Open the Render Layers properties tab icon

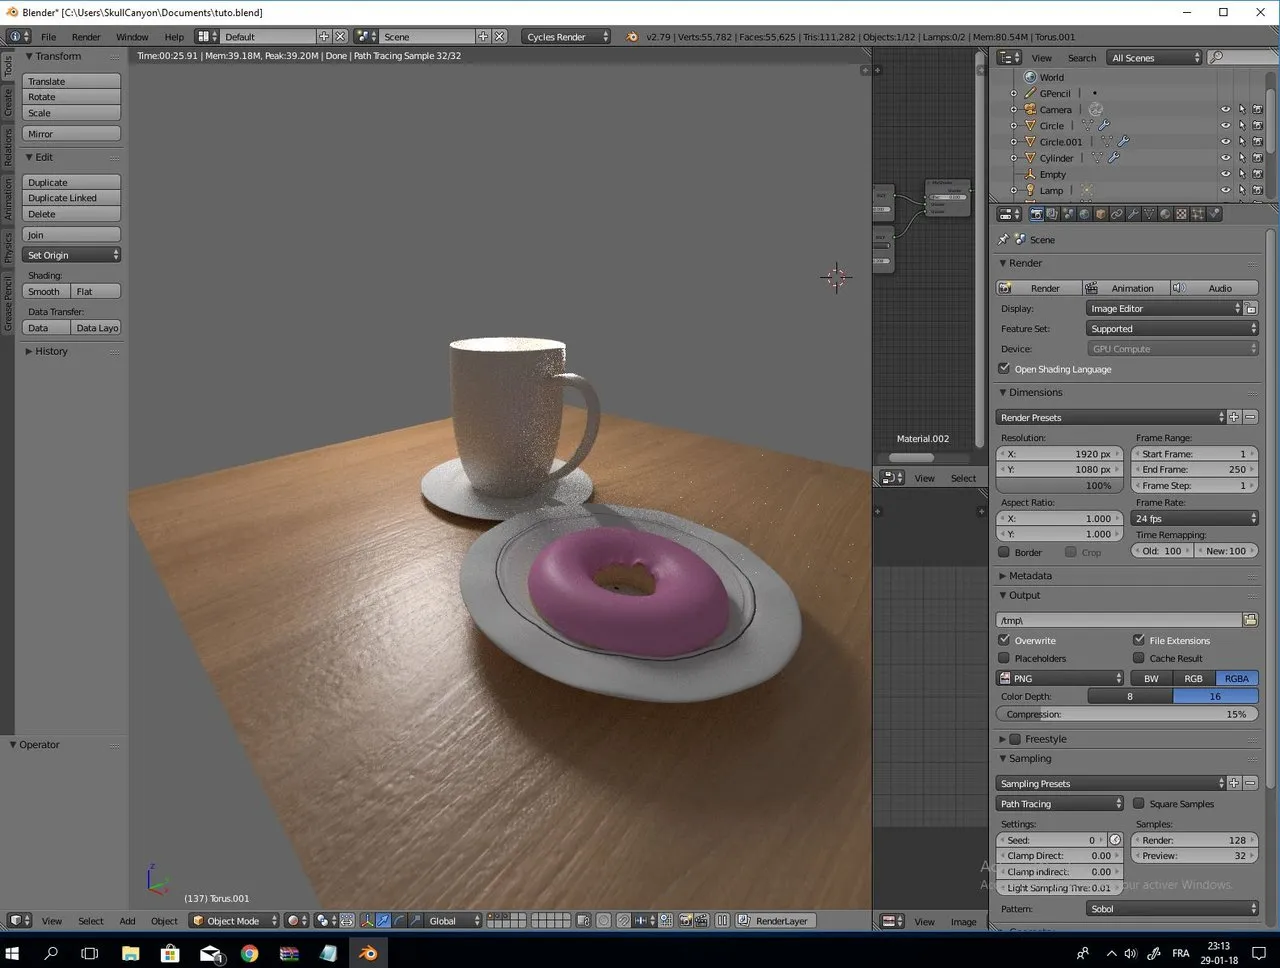[1052, 214]
